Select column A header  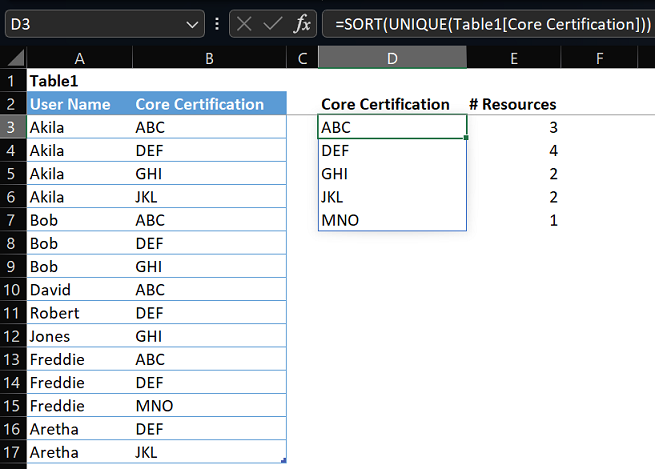(x=79, y=59)
